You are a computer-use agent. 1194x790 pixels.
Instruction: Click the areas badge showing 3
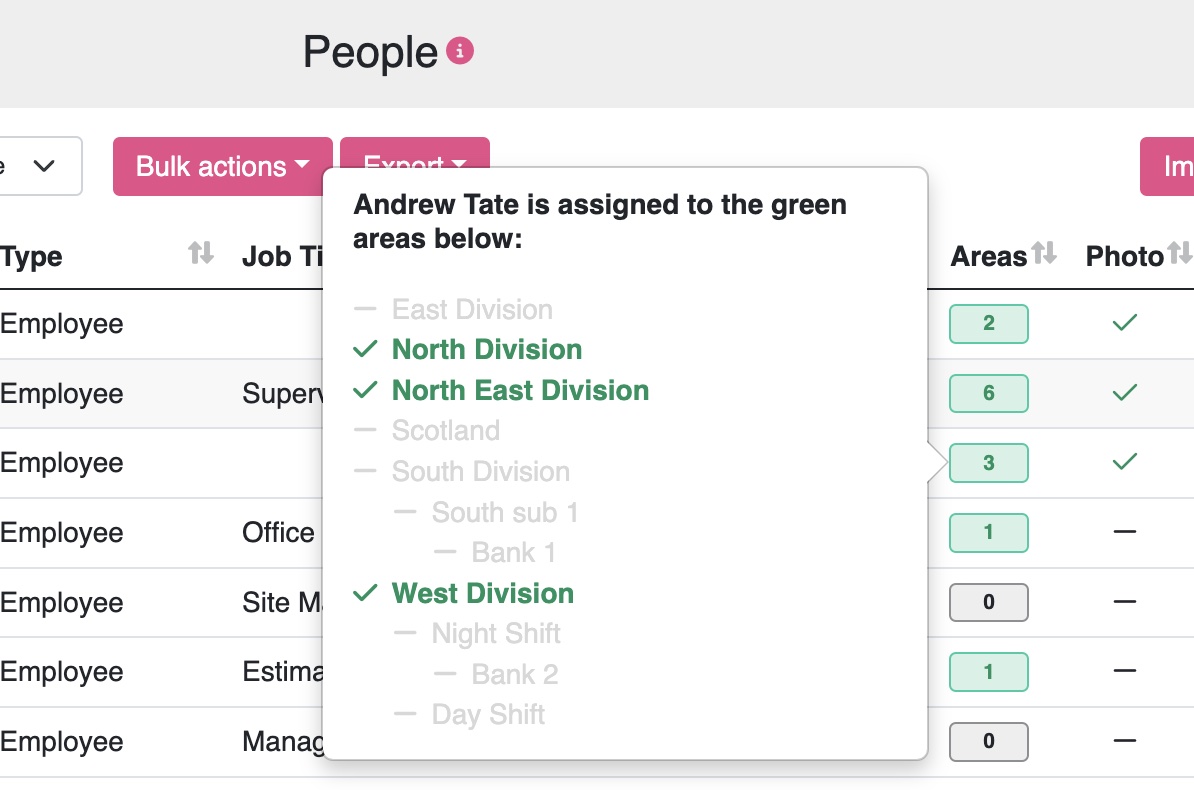(988, 463)
